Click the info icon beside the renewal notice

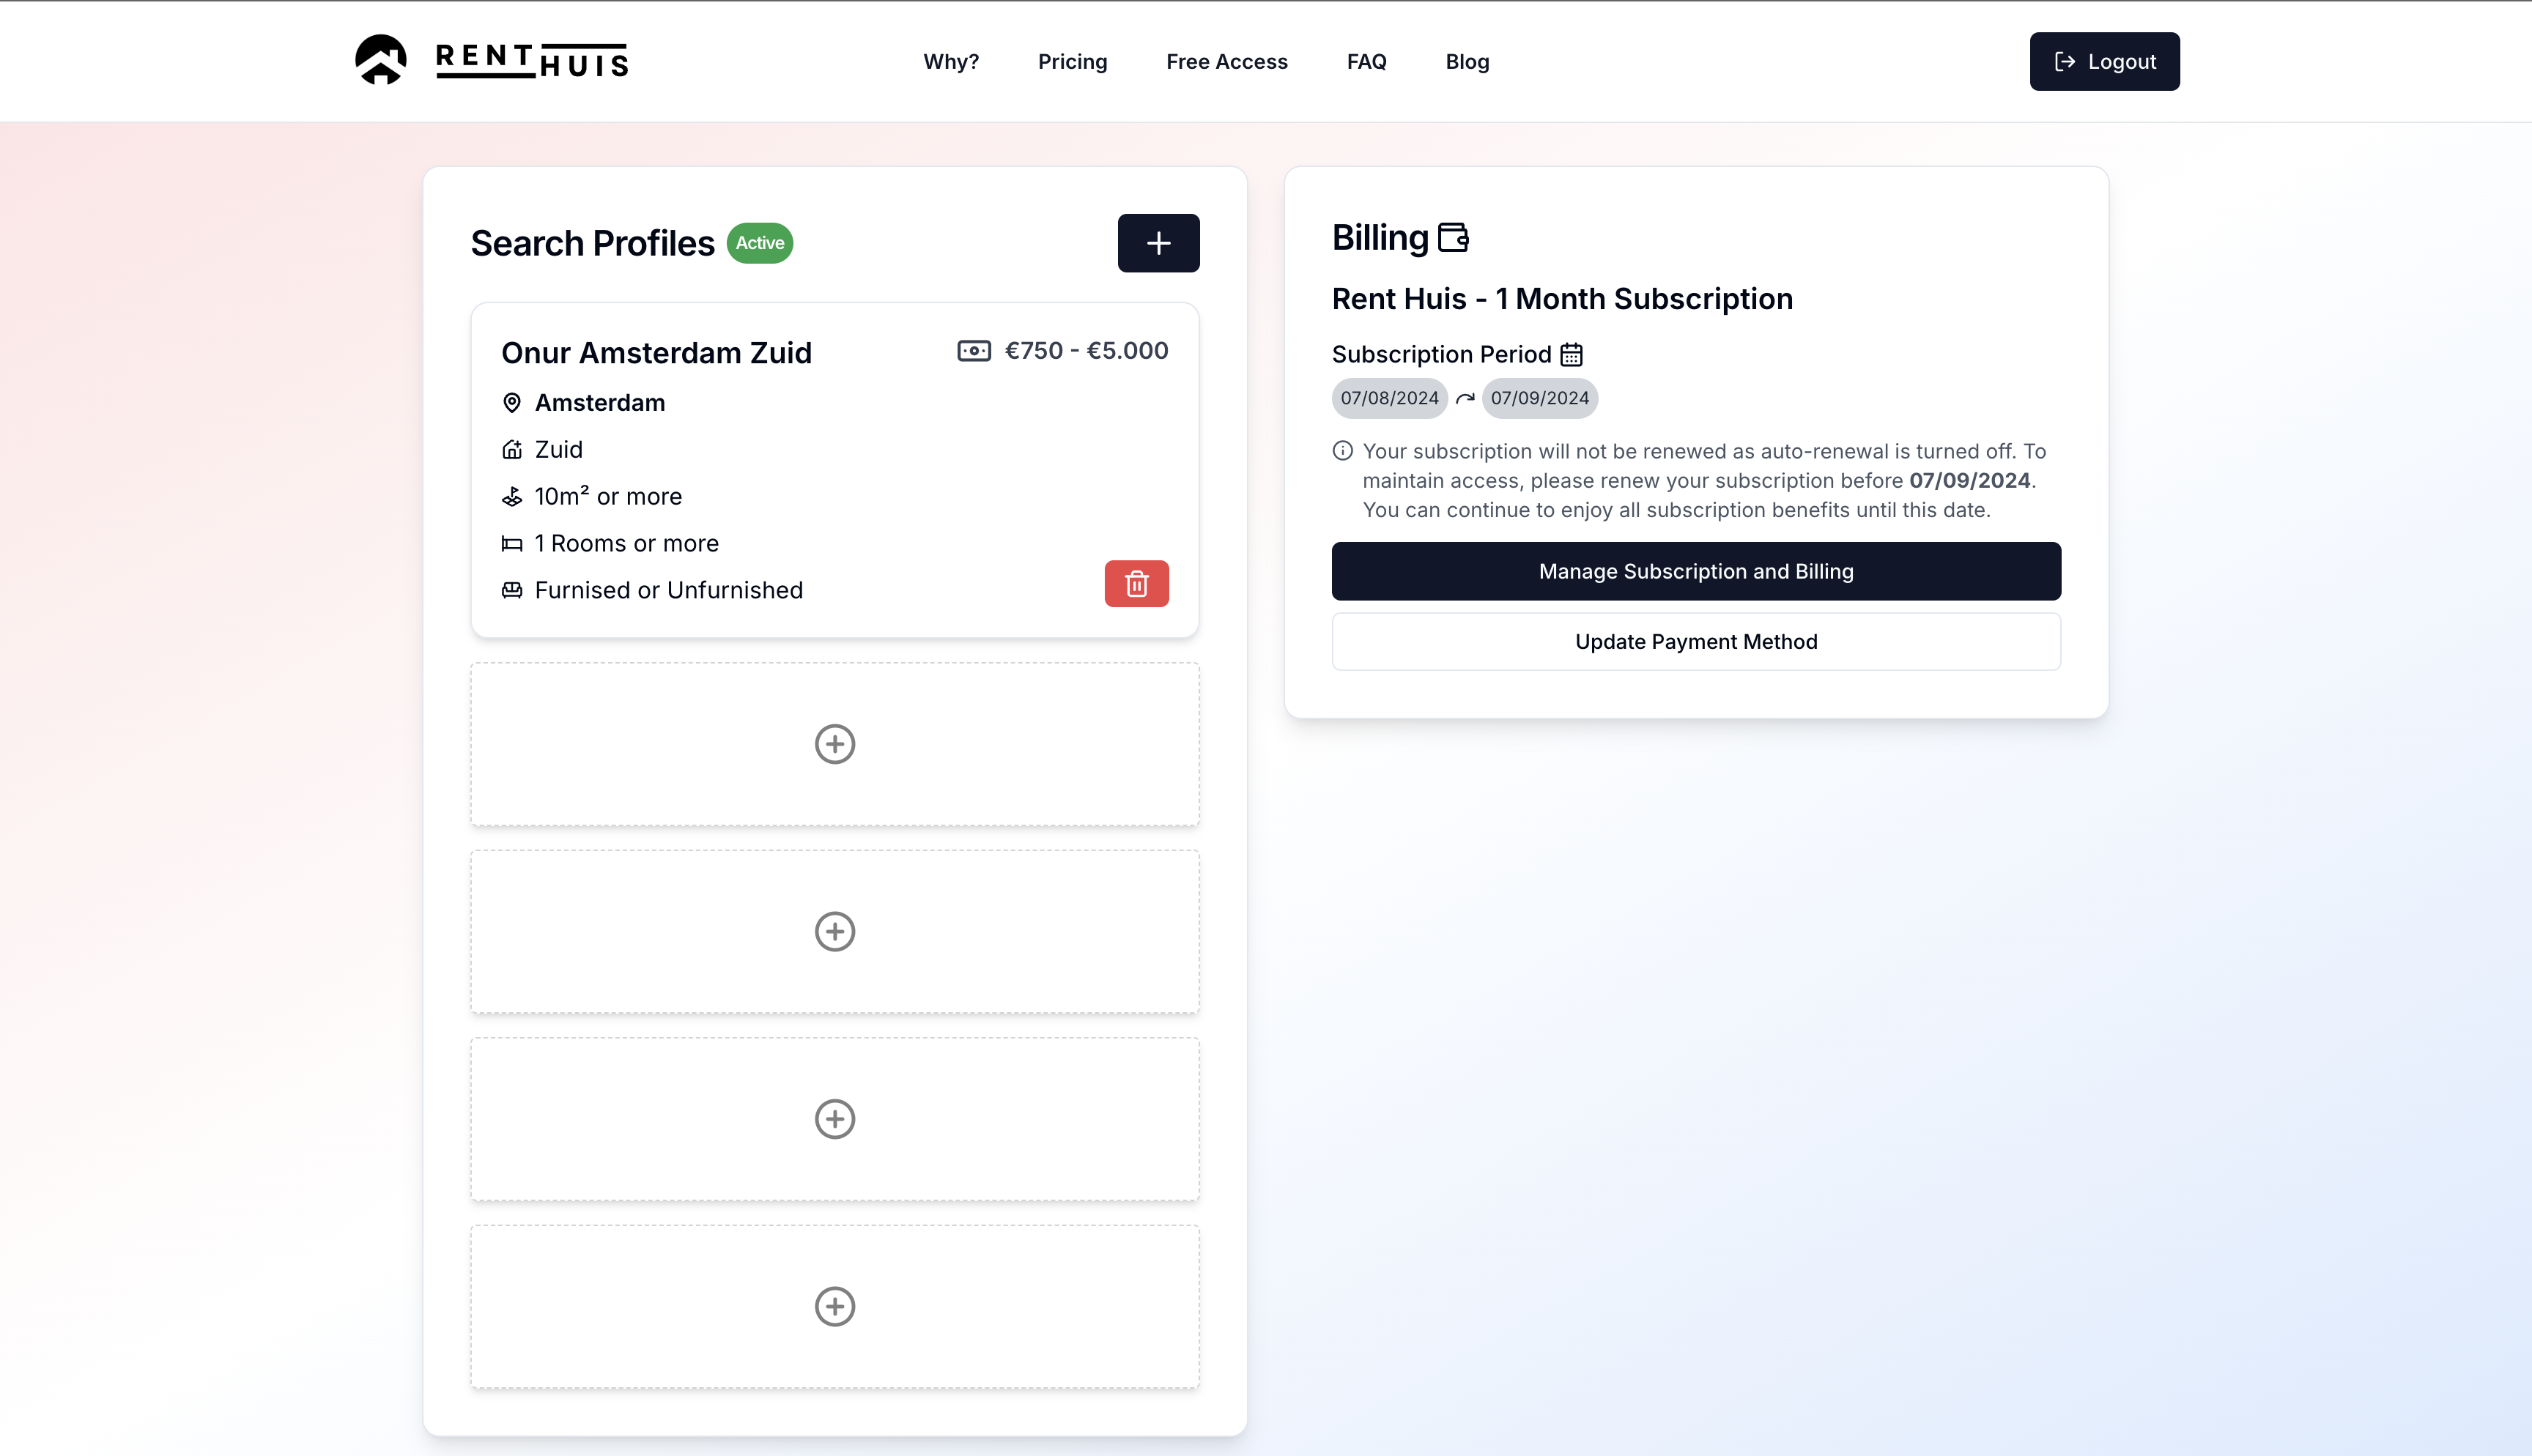[x=1343, y=451]
